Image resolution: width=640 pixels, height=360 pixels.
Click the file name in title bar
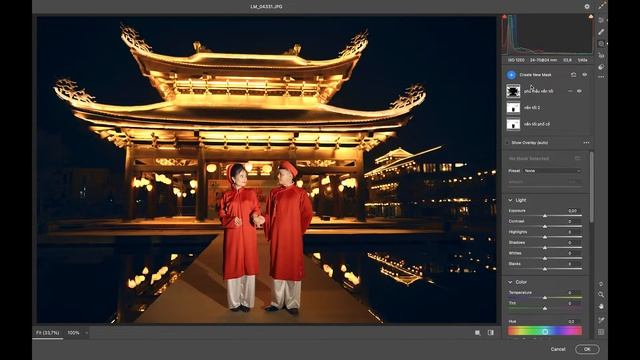coord(266,7)
